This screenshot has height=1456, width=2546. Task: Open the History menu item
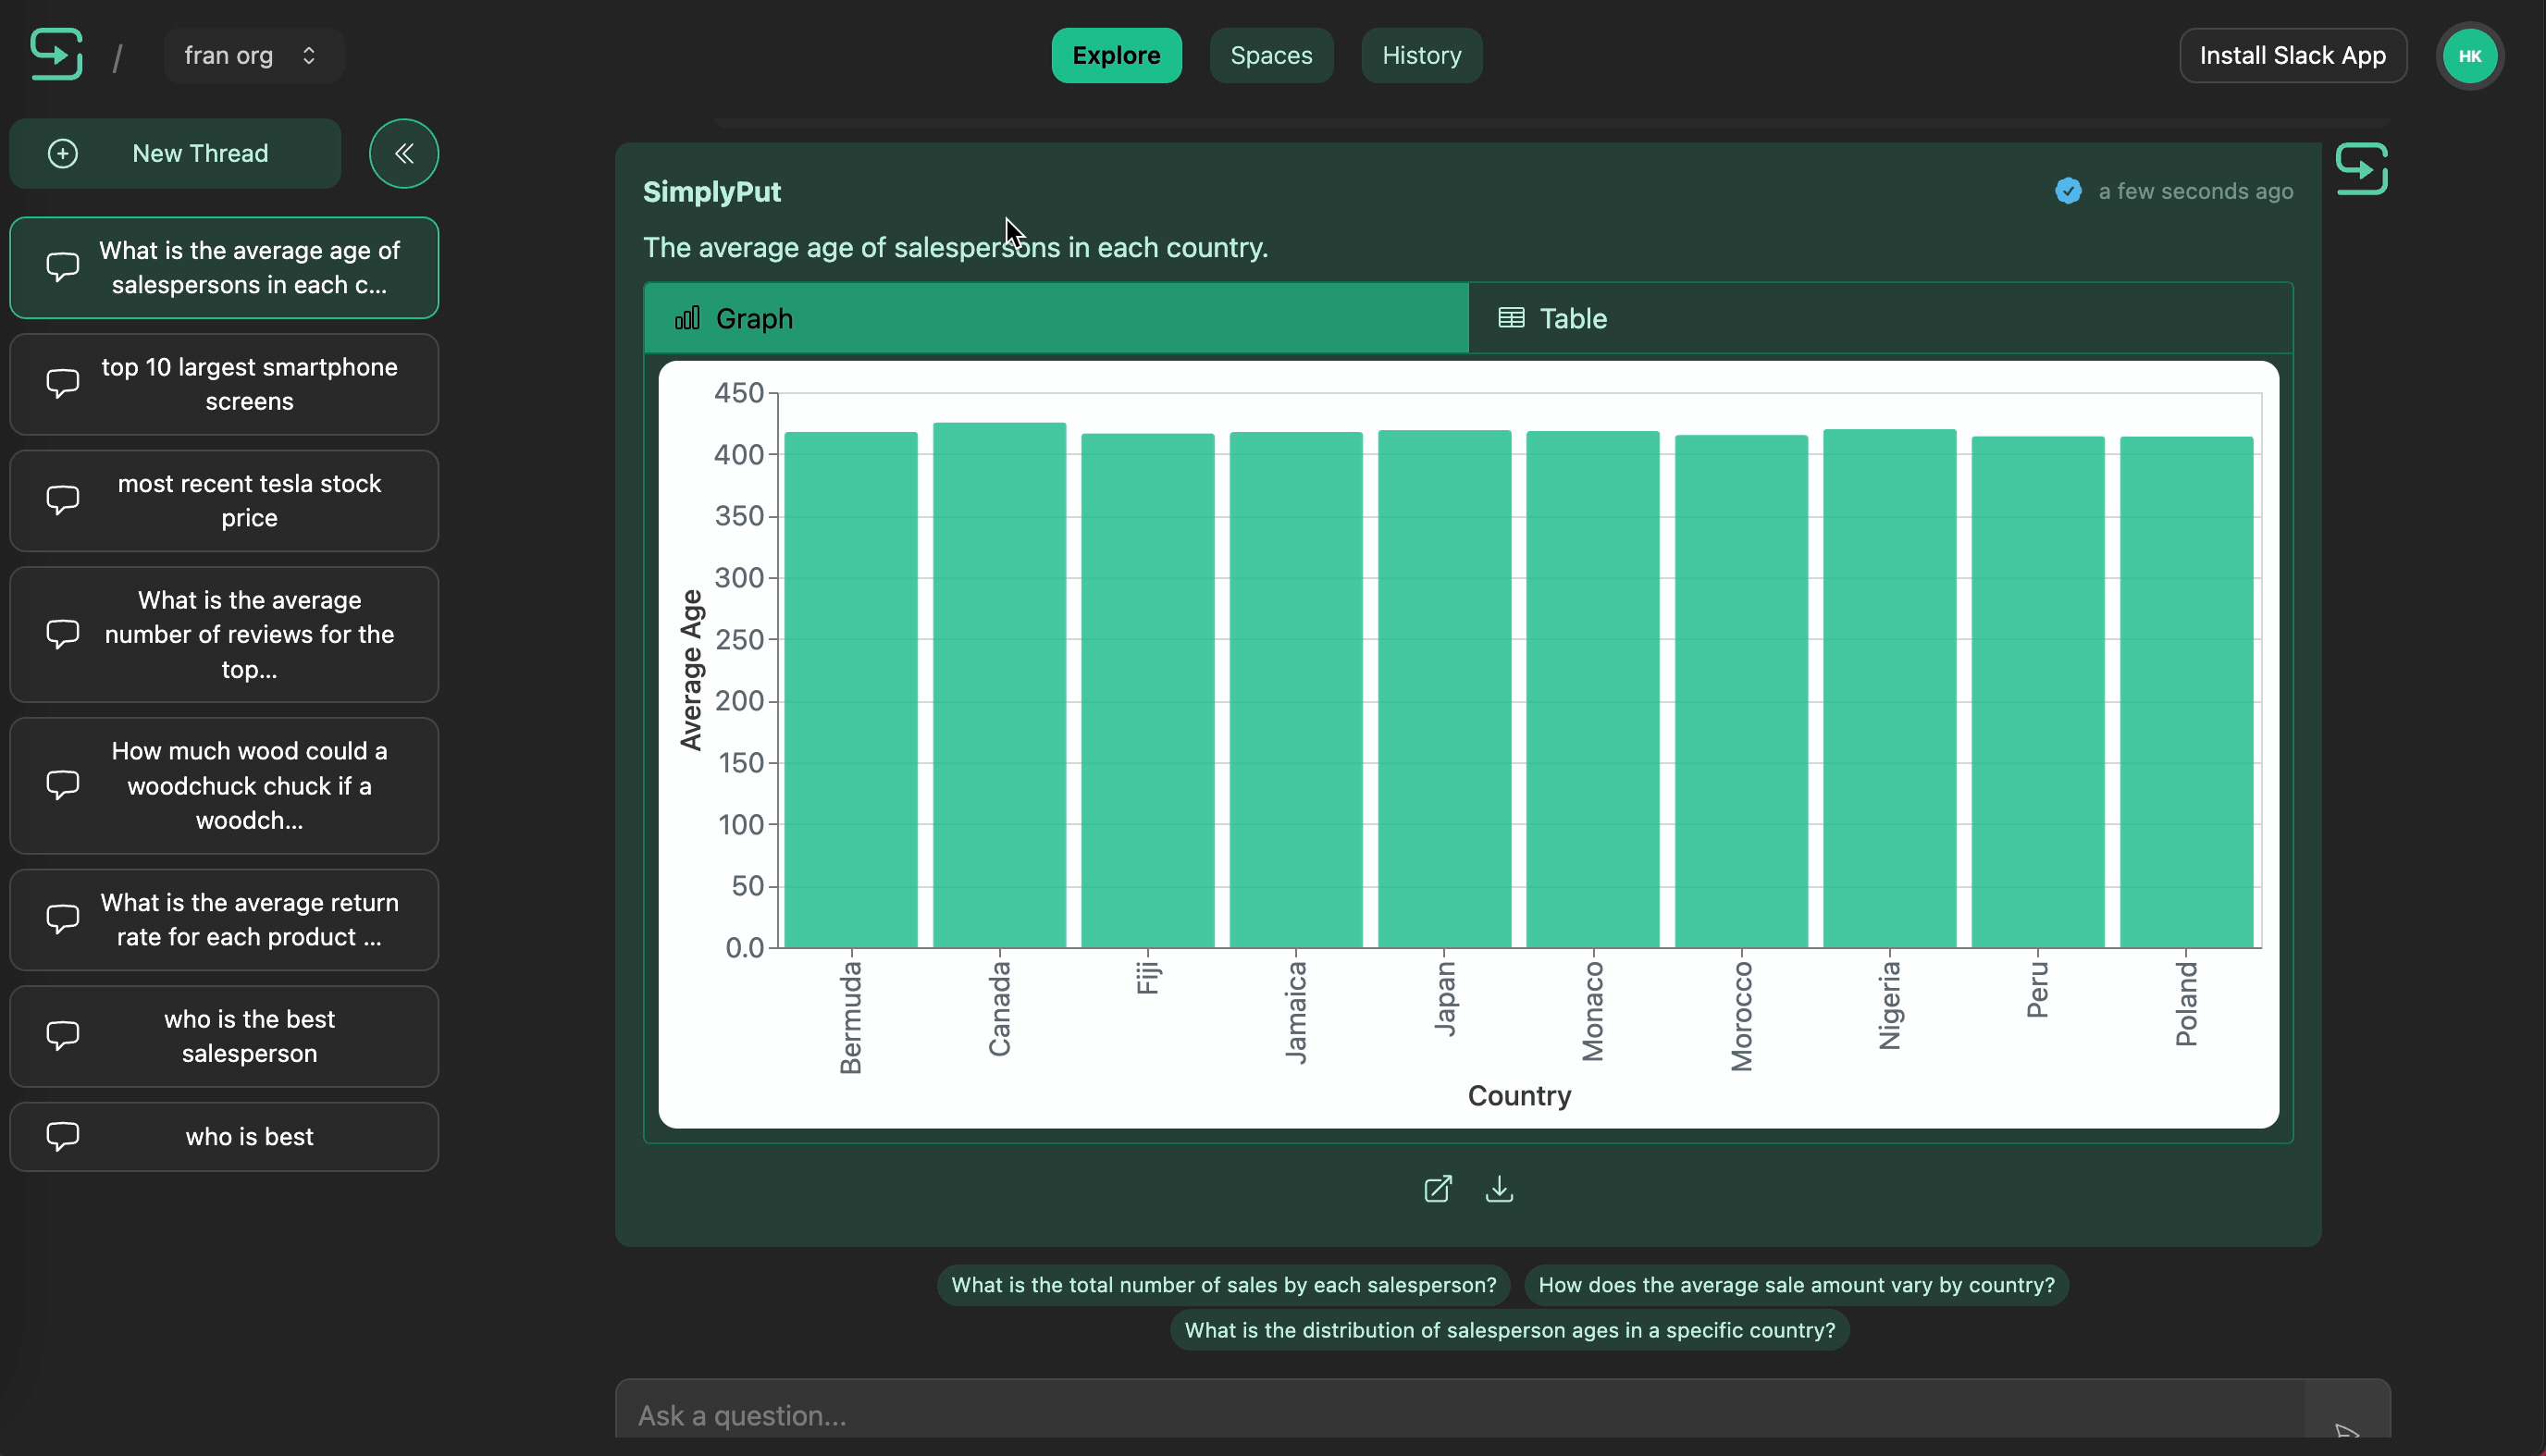coord(1422,55)
